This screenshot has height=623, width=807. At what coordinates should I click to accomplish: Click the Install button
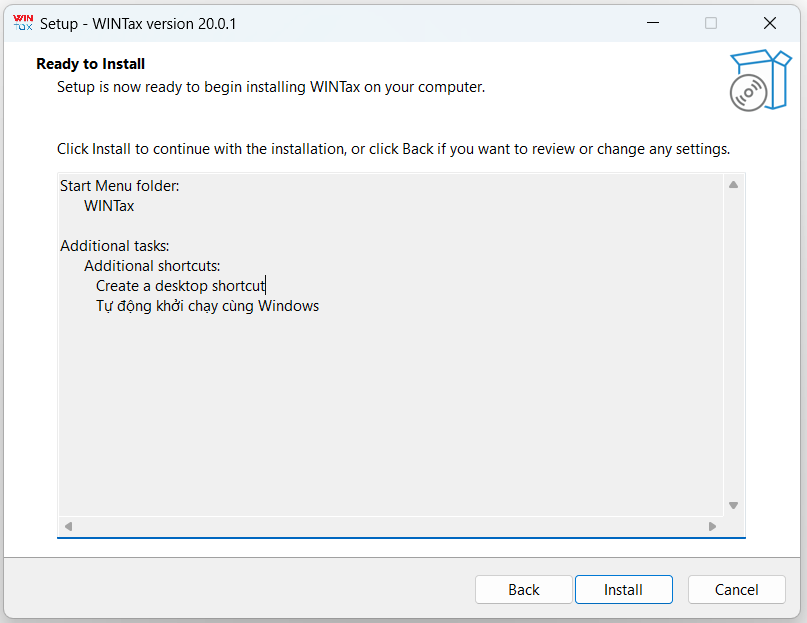point(623,589)
